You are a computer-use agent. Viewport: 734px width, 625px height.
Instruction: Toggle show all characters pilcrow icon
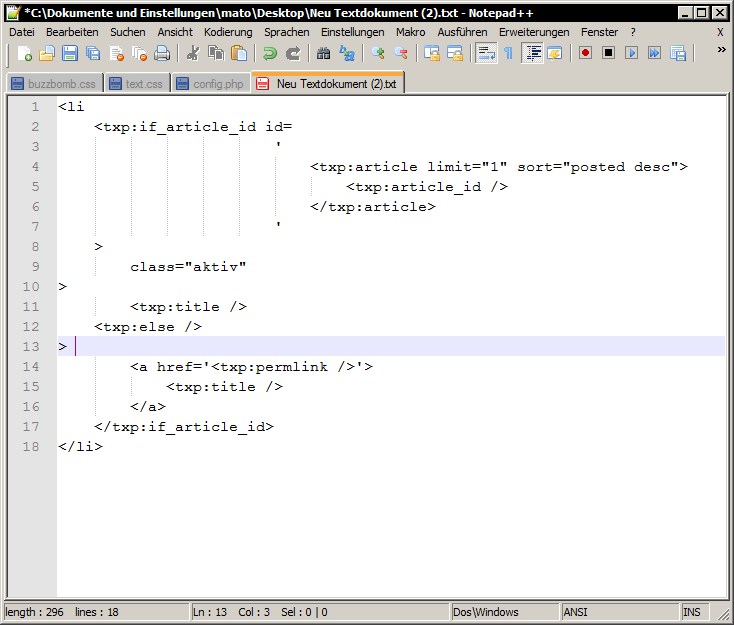pyautogui.click(x=508, y=53)
